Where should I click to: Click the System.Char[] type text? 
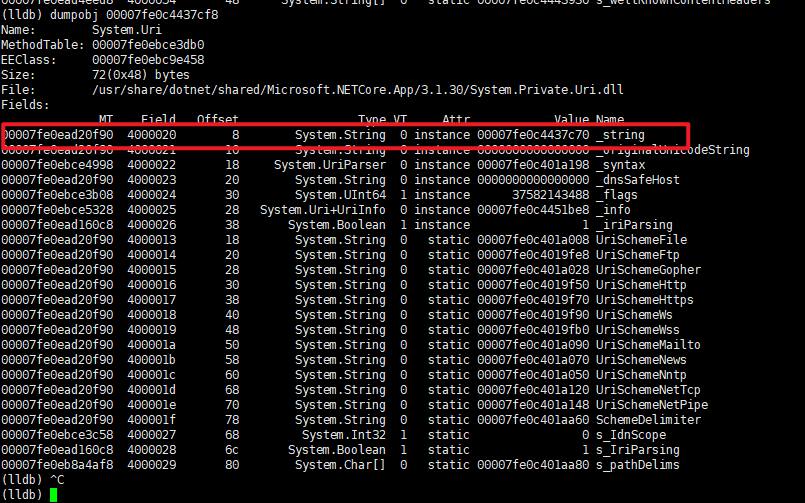click(x=340, y=465)
